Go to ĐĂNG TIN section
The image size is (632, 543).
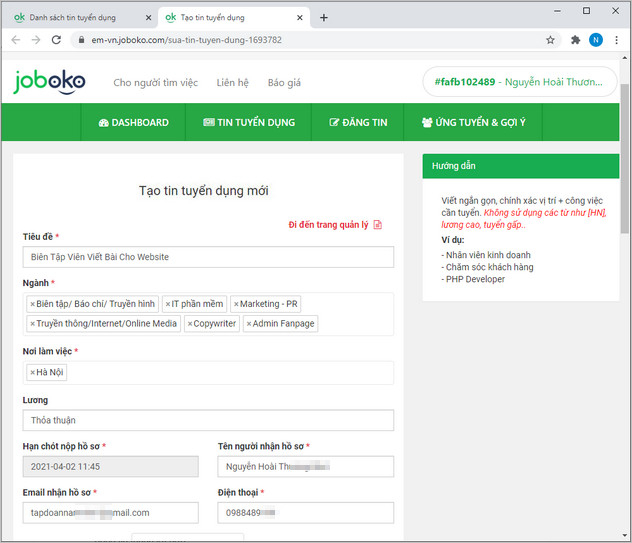[358, 123]
